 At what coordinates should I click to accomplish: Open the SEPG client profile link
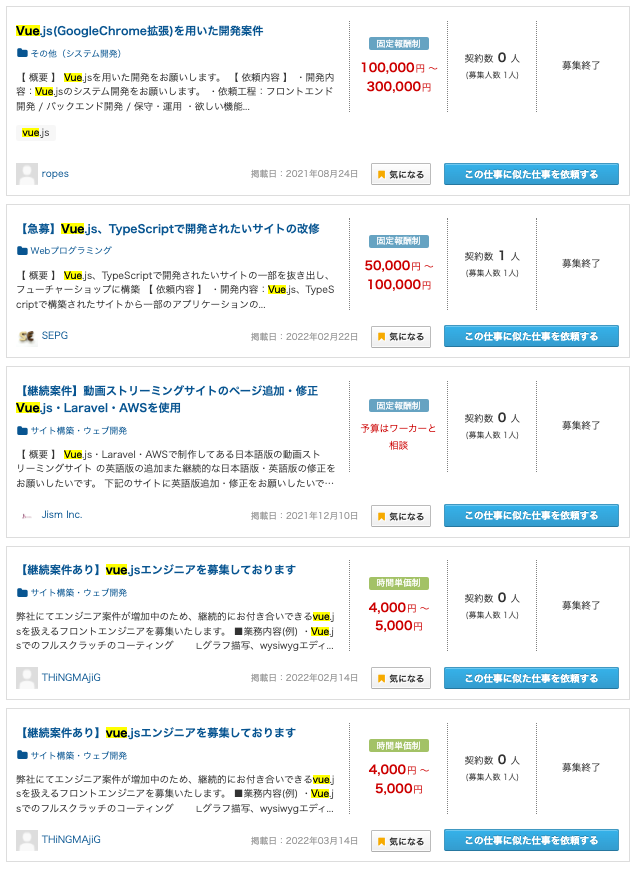[55, 335]
